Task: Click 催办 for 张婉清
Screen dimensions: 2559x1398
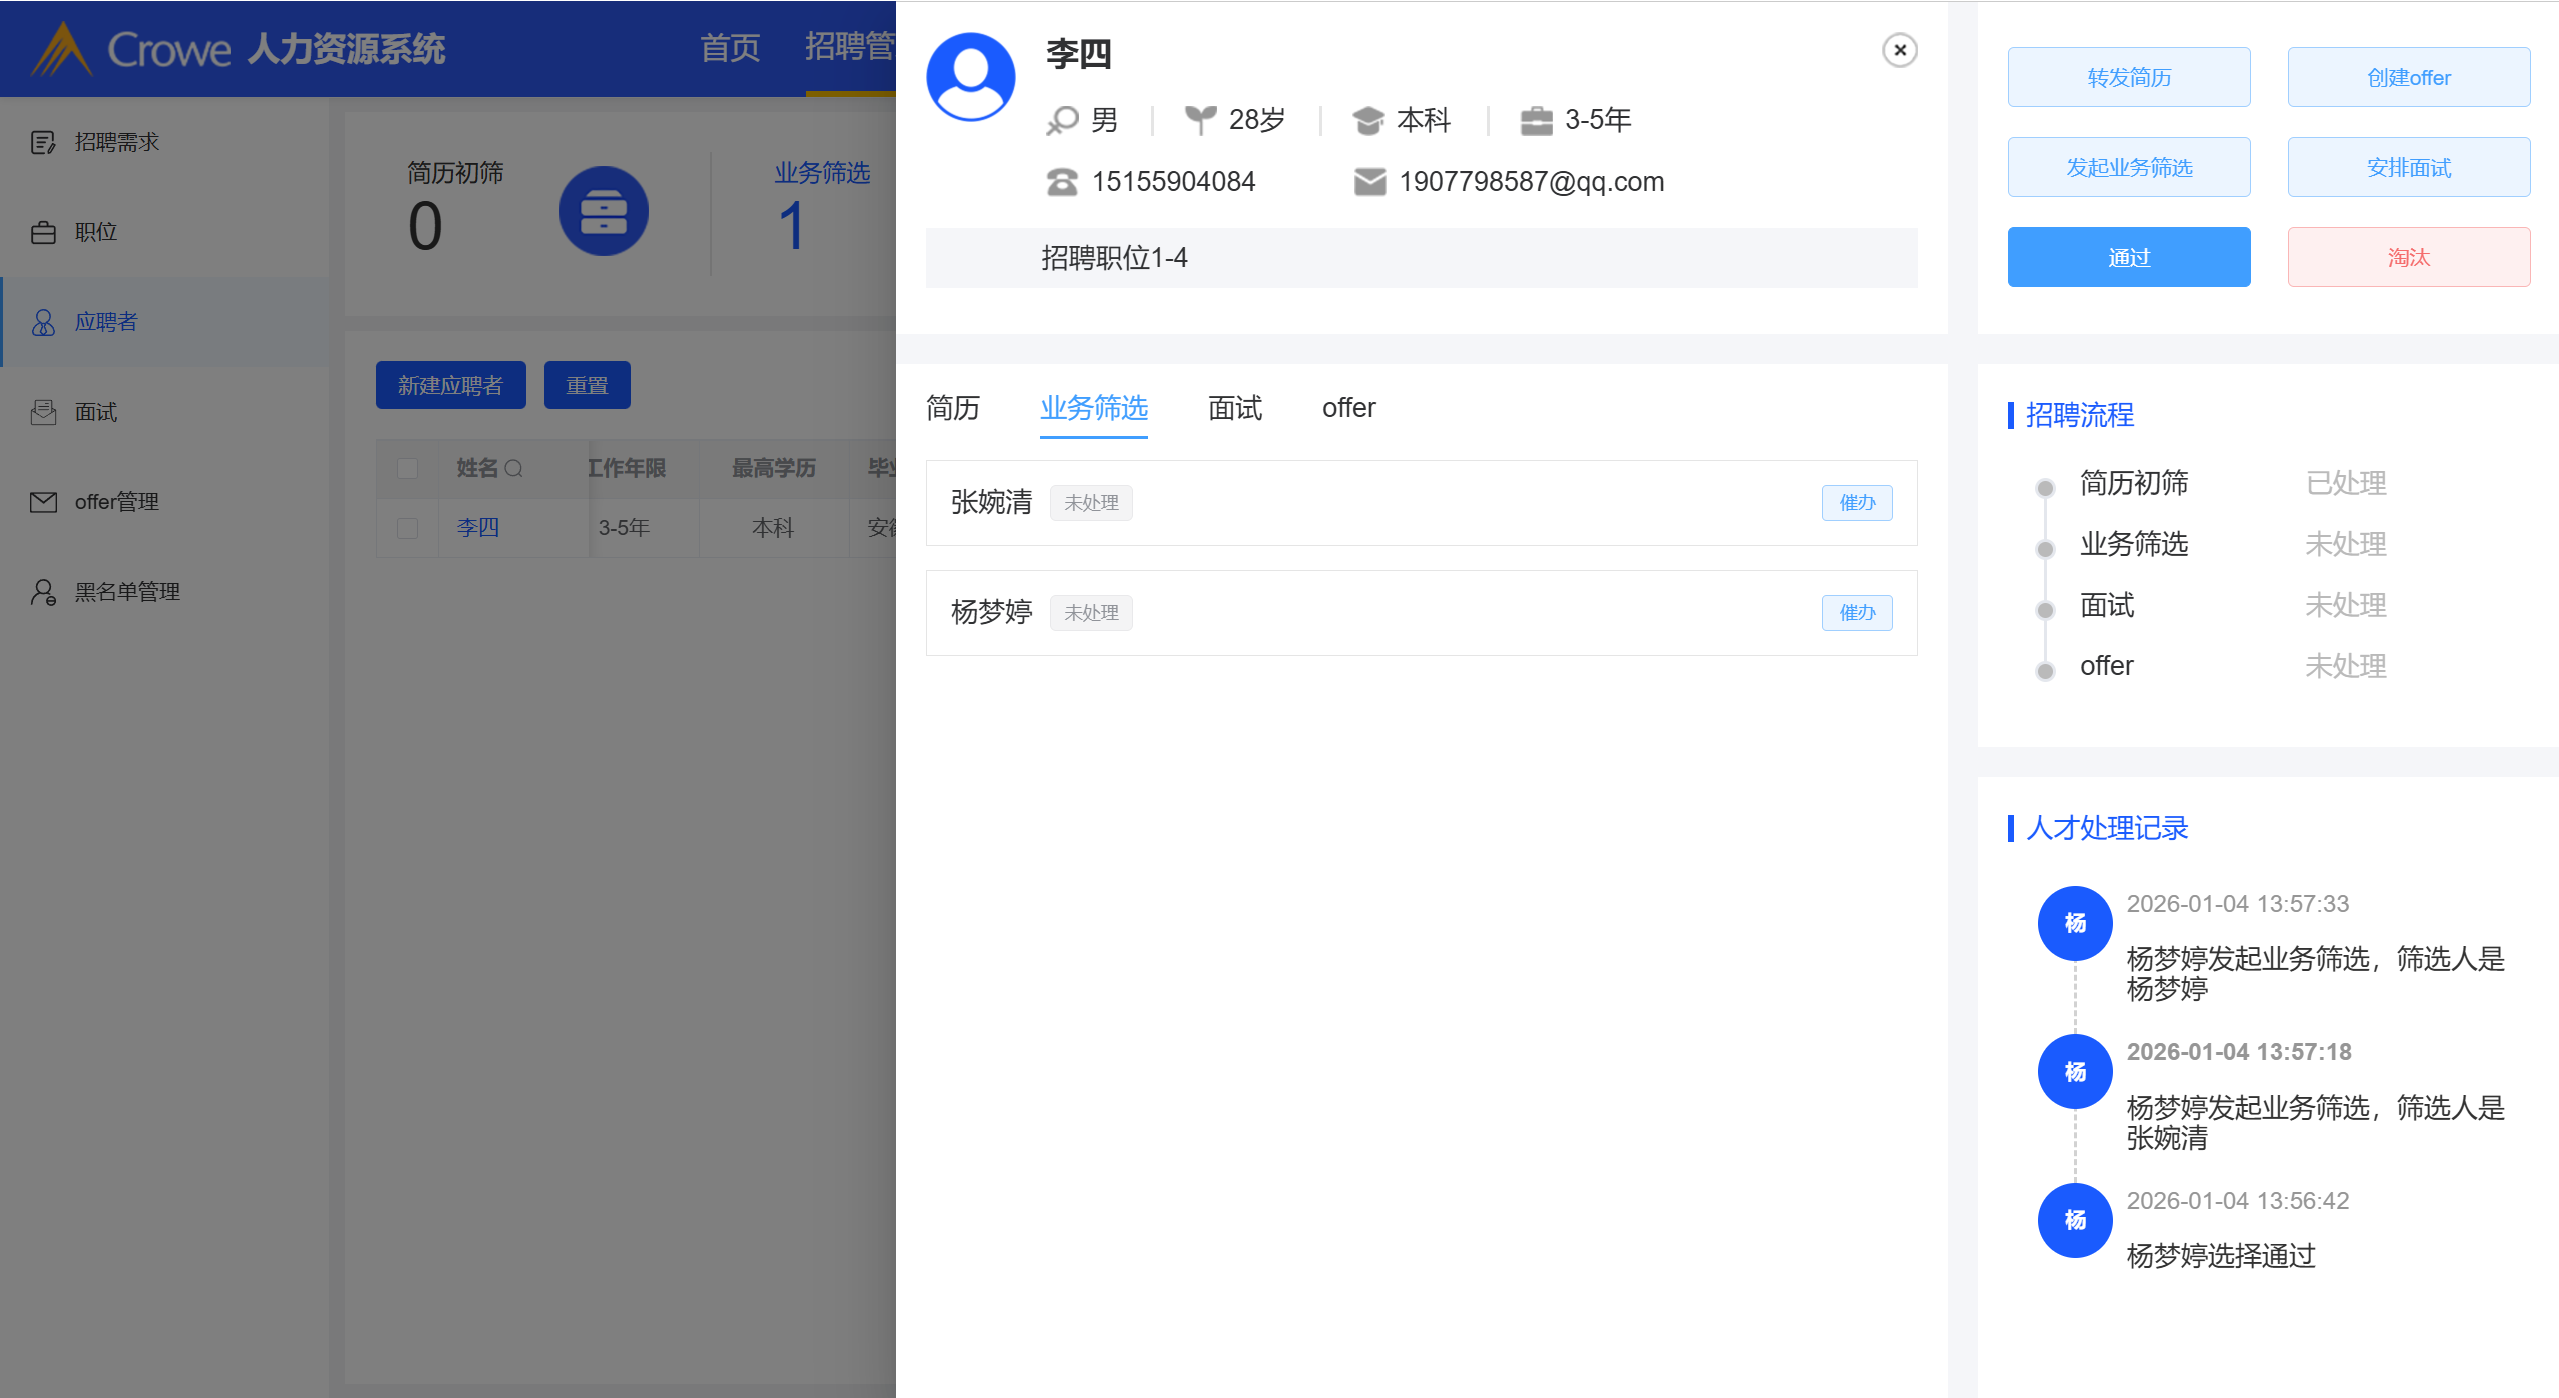Action: 1856,502
